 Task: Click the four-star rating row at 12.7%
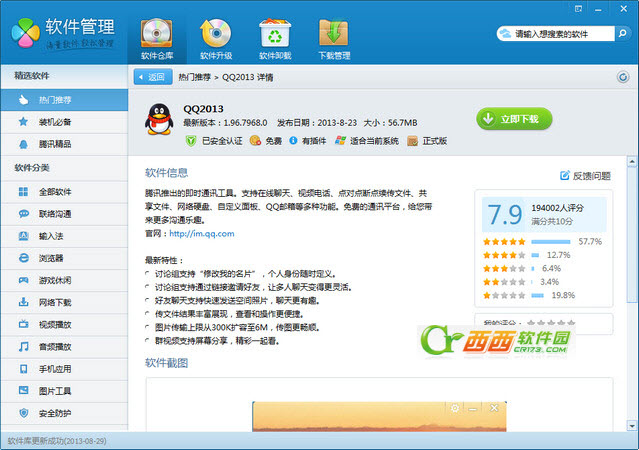point(527,255)
